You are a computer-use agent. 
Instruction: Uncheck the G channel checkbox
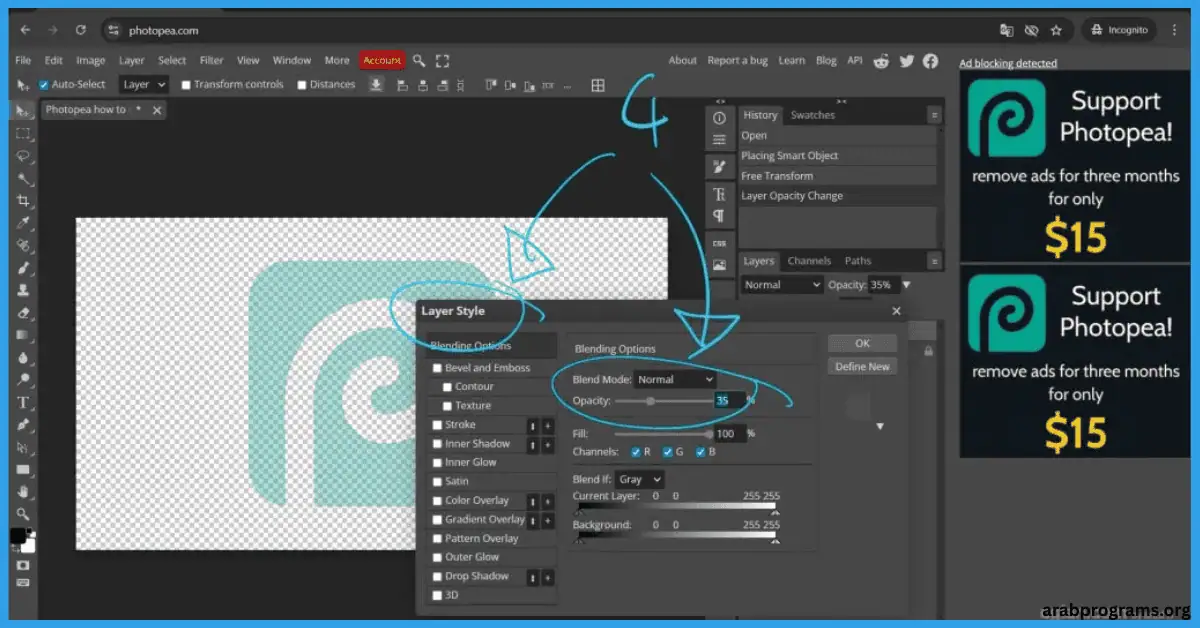(668, 452)
